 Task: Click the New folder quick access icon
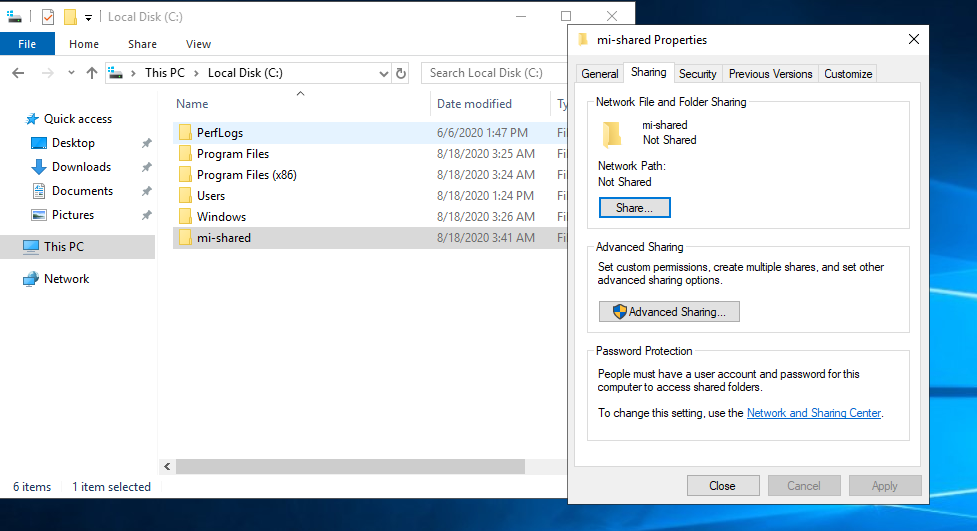click(x=70, y=17)
